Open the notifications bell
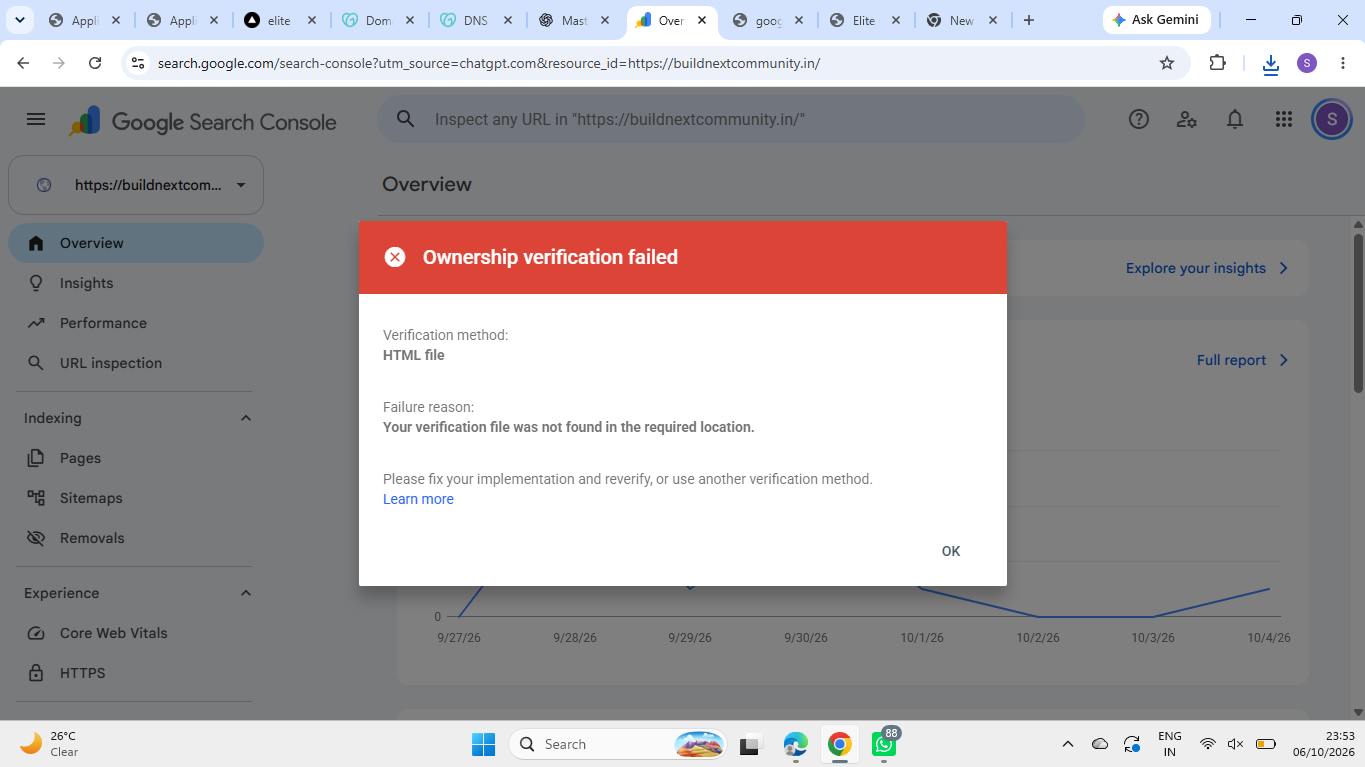Viewport: 1365px width, 767px height. click(x=1235, y=120)
